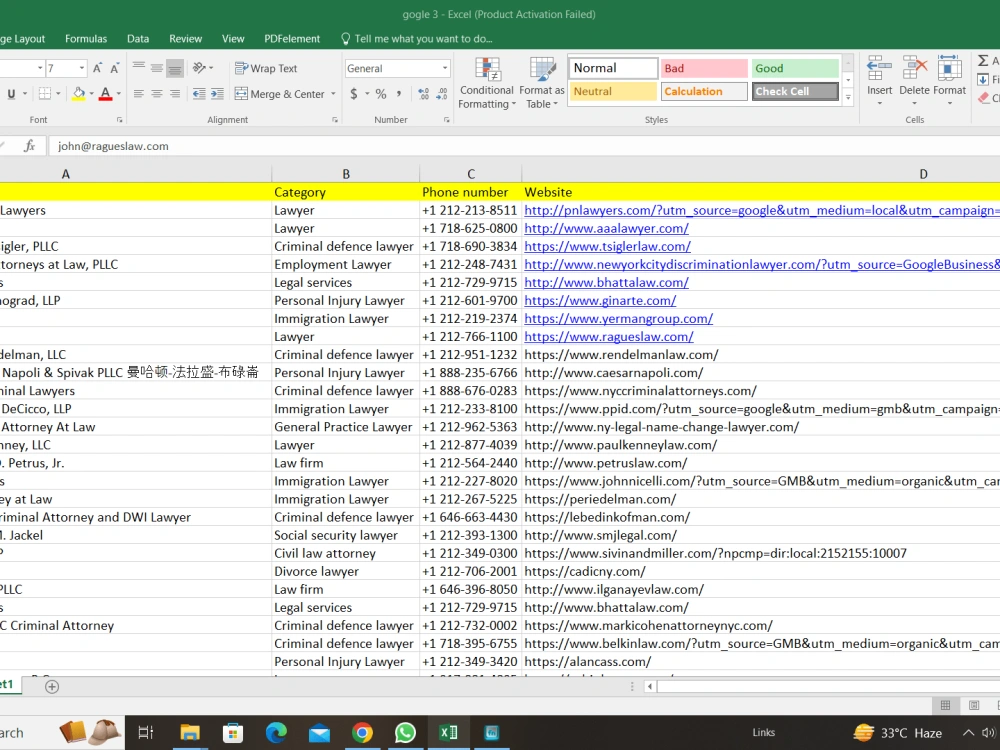Open the Format cells button

(950, 81)
